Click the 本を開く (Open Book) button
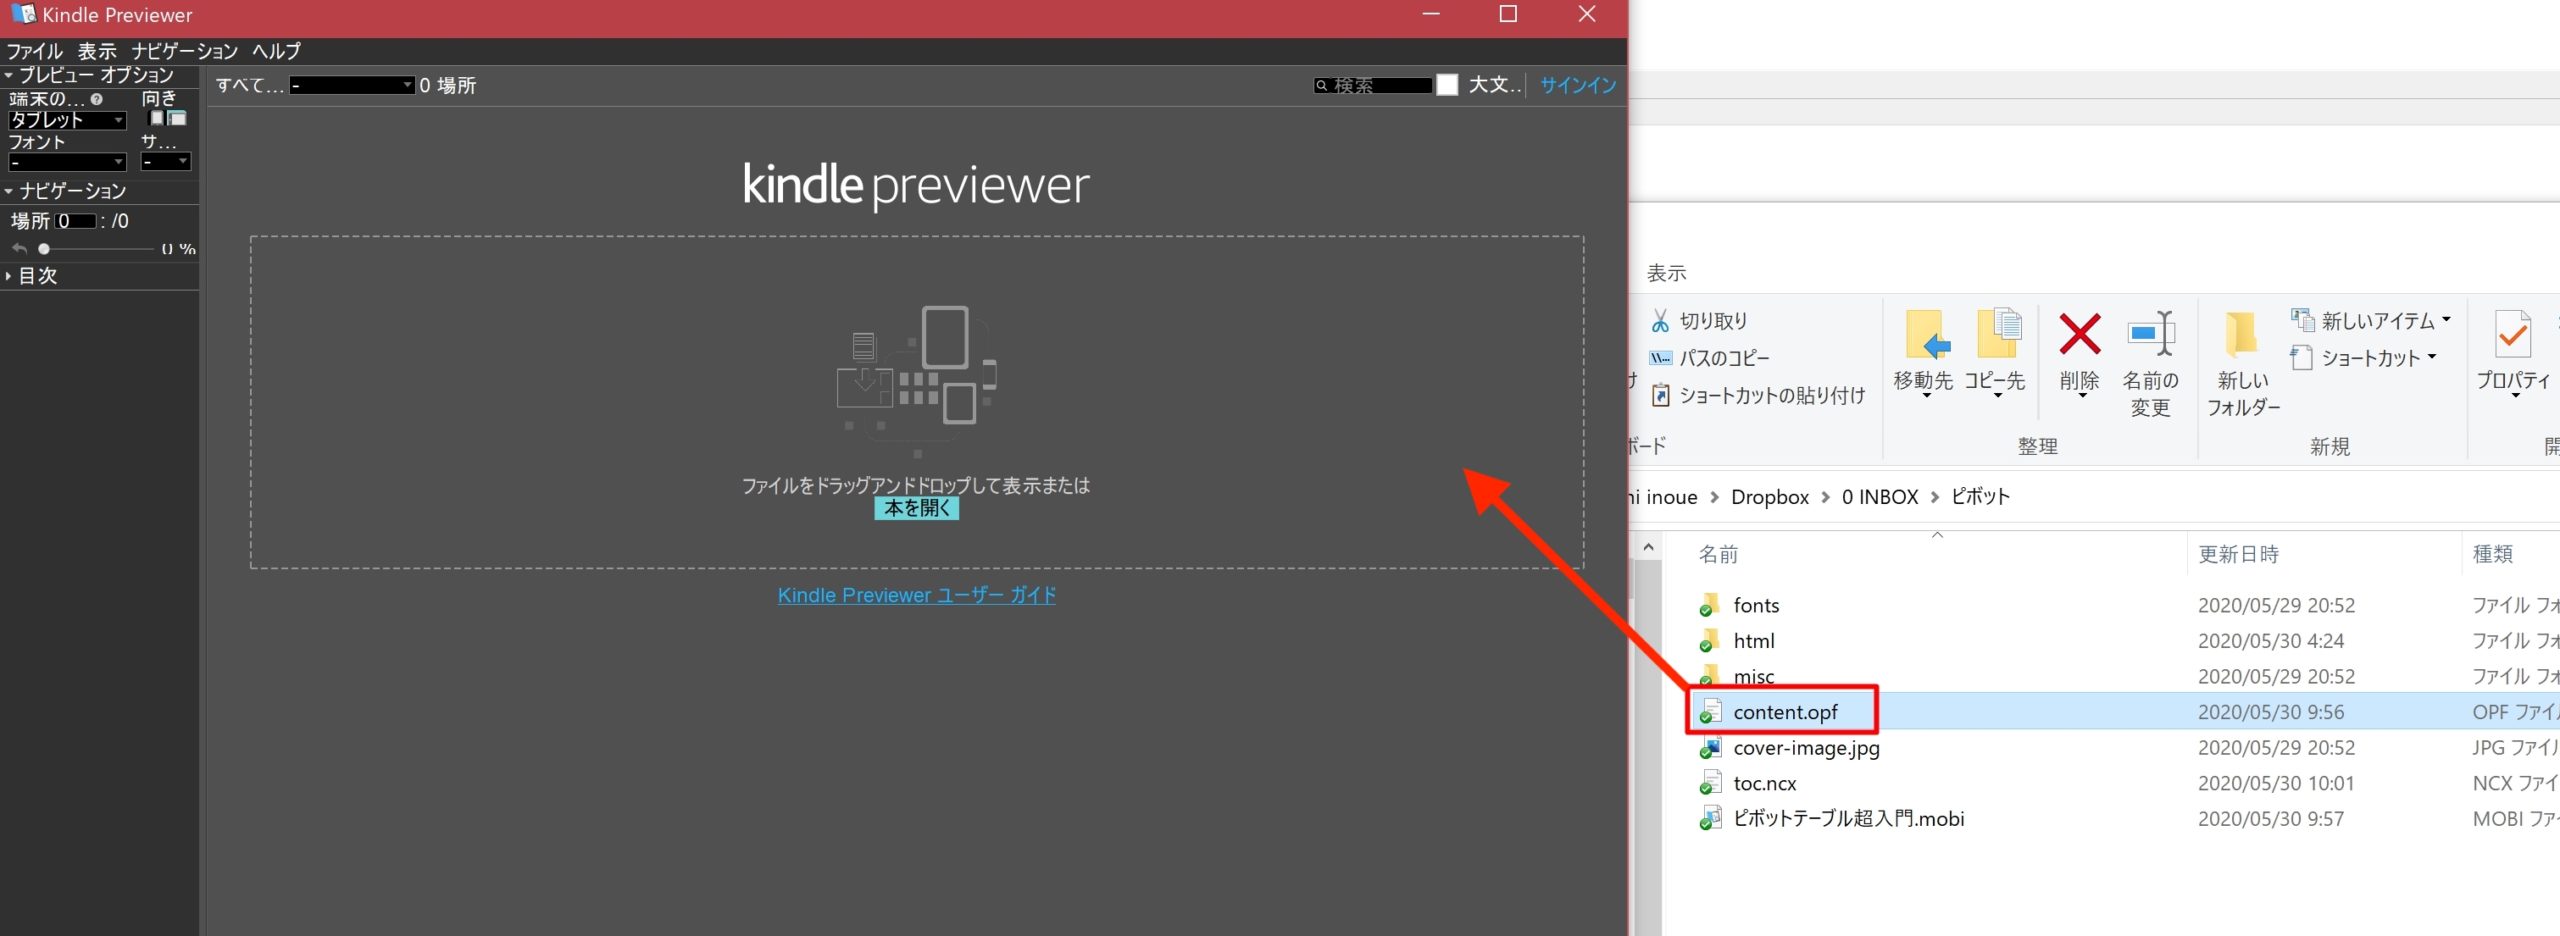This screenshot has height=936, width=2560. [x=917, y=508]
